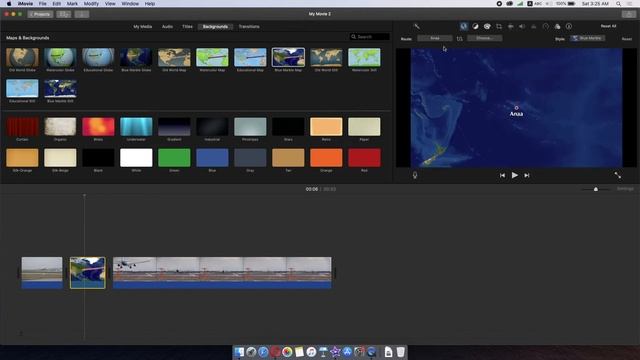Open the Modify menu
Viewport: 640px width, 360px height.
[91, 4]
